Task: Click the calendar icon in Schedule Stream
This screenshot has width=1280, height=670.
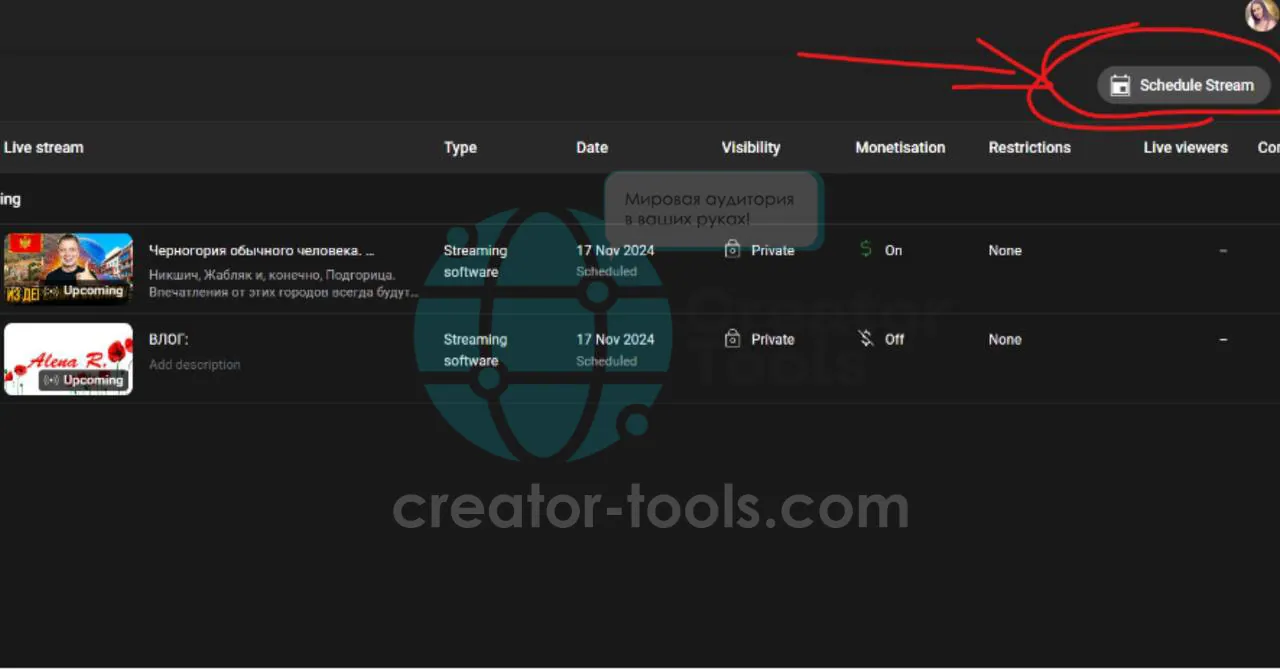Action: pyautogui.click(x=1120, y=85)
